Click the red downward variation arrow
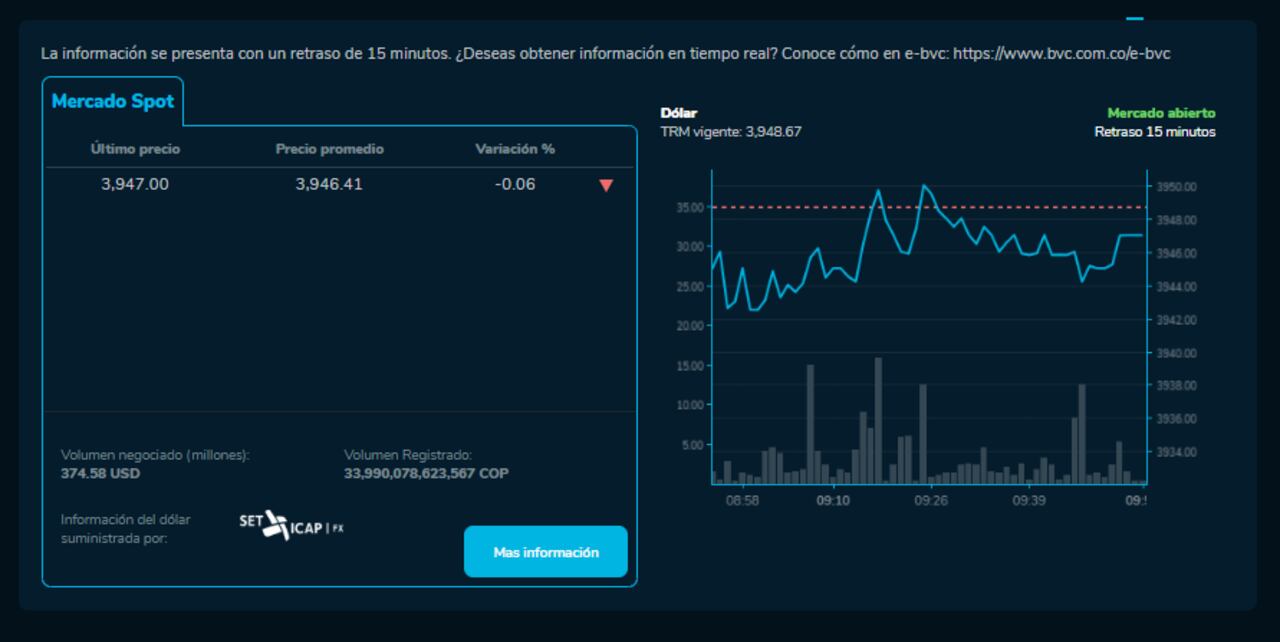This screenshot has width=1280, height=642. 605,185
